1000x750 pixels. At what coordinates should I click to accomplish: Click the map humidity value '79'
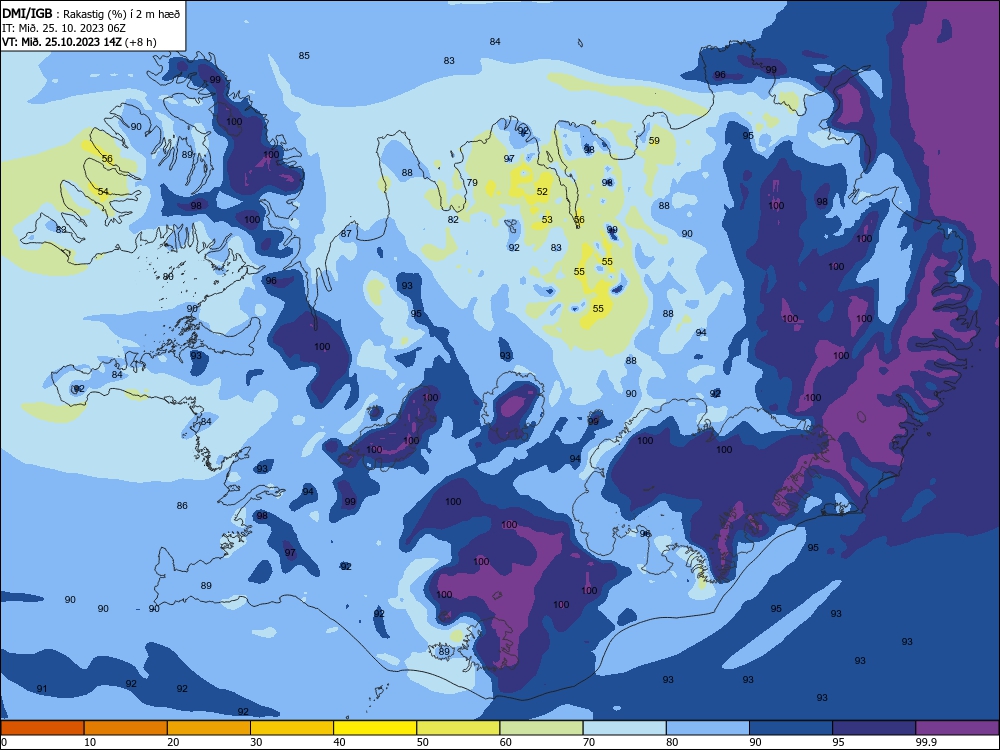[472, 182]
